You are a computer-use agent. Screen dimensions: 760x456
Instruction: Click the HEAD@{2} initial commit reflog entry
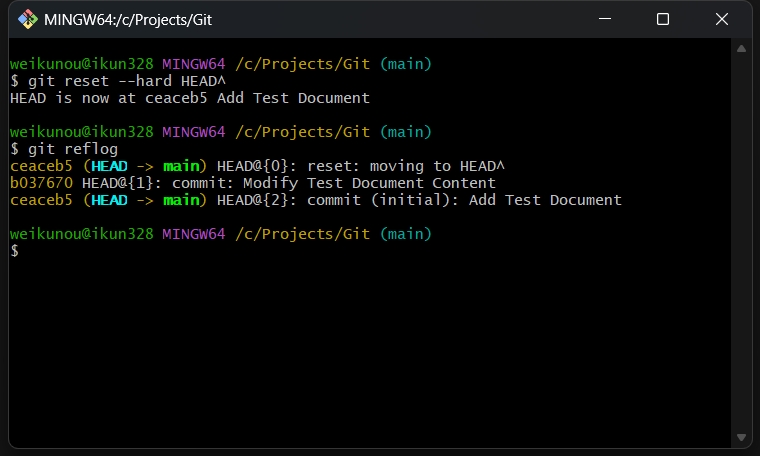pyautogui.click(x=316, y=200)
